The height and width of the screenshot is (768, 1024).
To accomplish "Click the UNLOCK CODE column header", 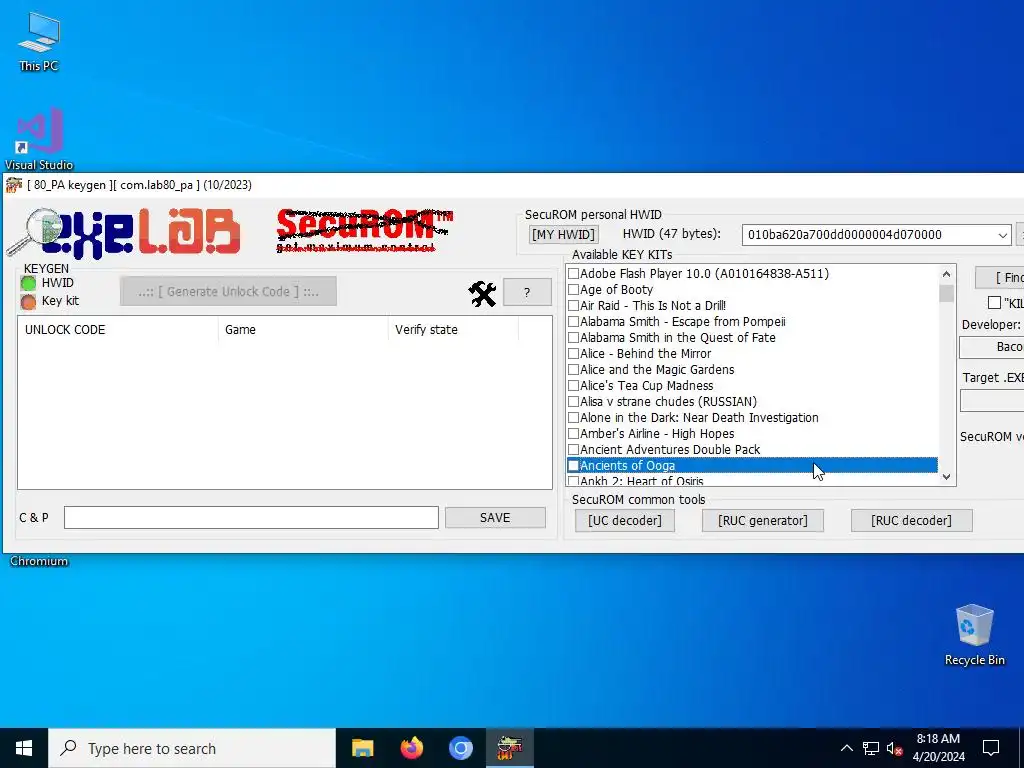I will 118,330.
